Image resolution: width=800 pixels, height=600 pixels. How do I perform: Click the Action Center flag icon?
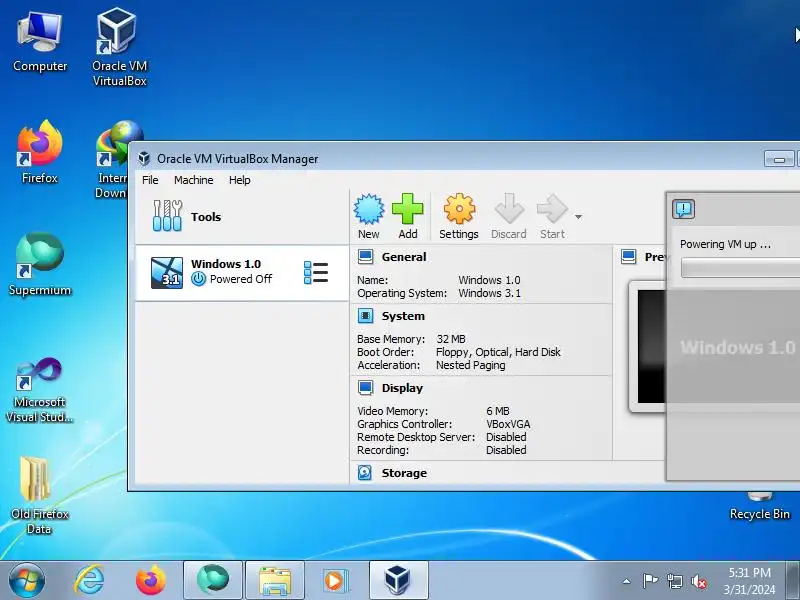(650, 581)
